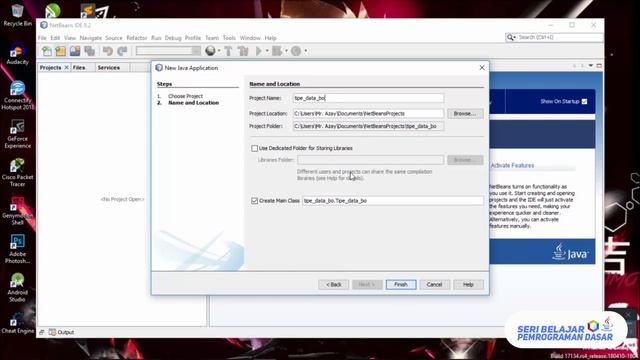Open the Refactor menu
Image resolution: width=640 pixels, height=360 pixels.
[137, 38]
